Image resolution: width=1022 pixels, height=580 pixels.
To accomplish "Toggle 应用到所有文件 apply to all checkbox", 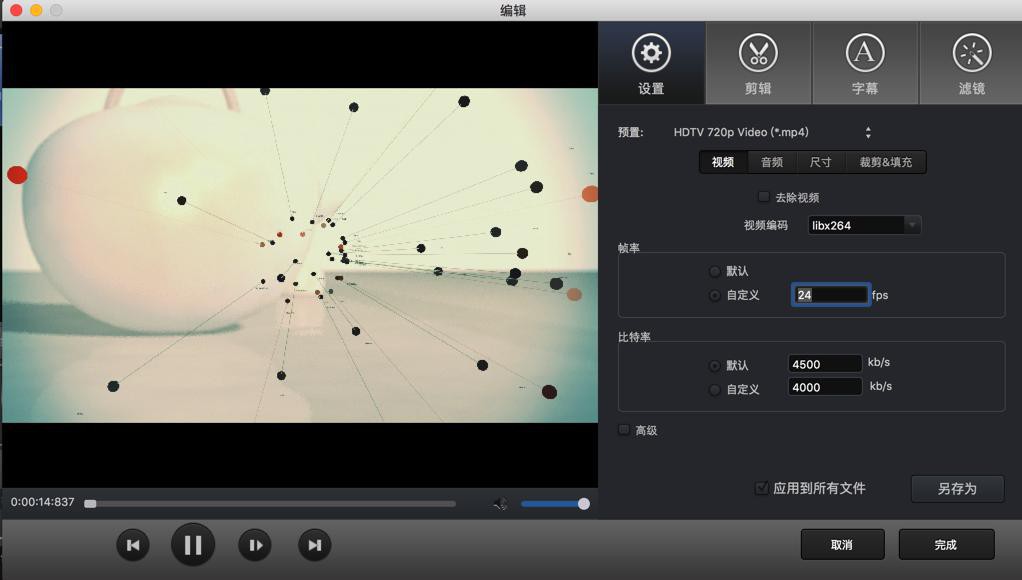I will click(761, 488).
